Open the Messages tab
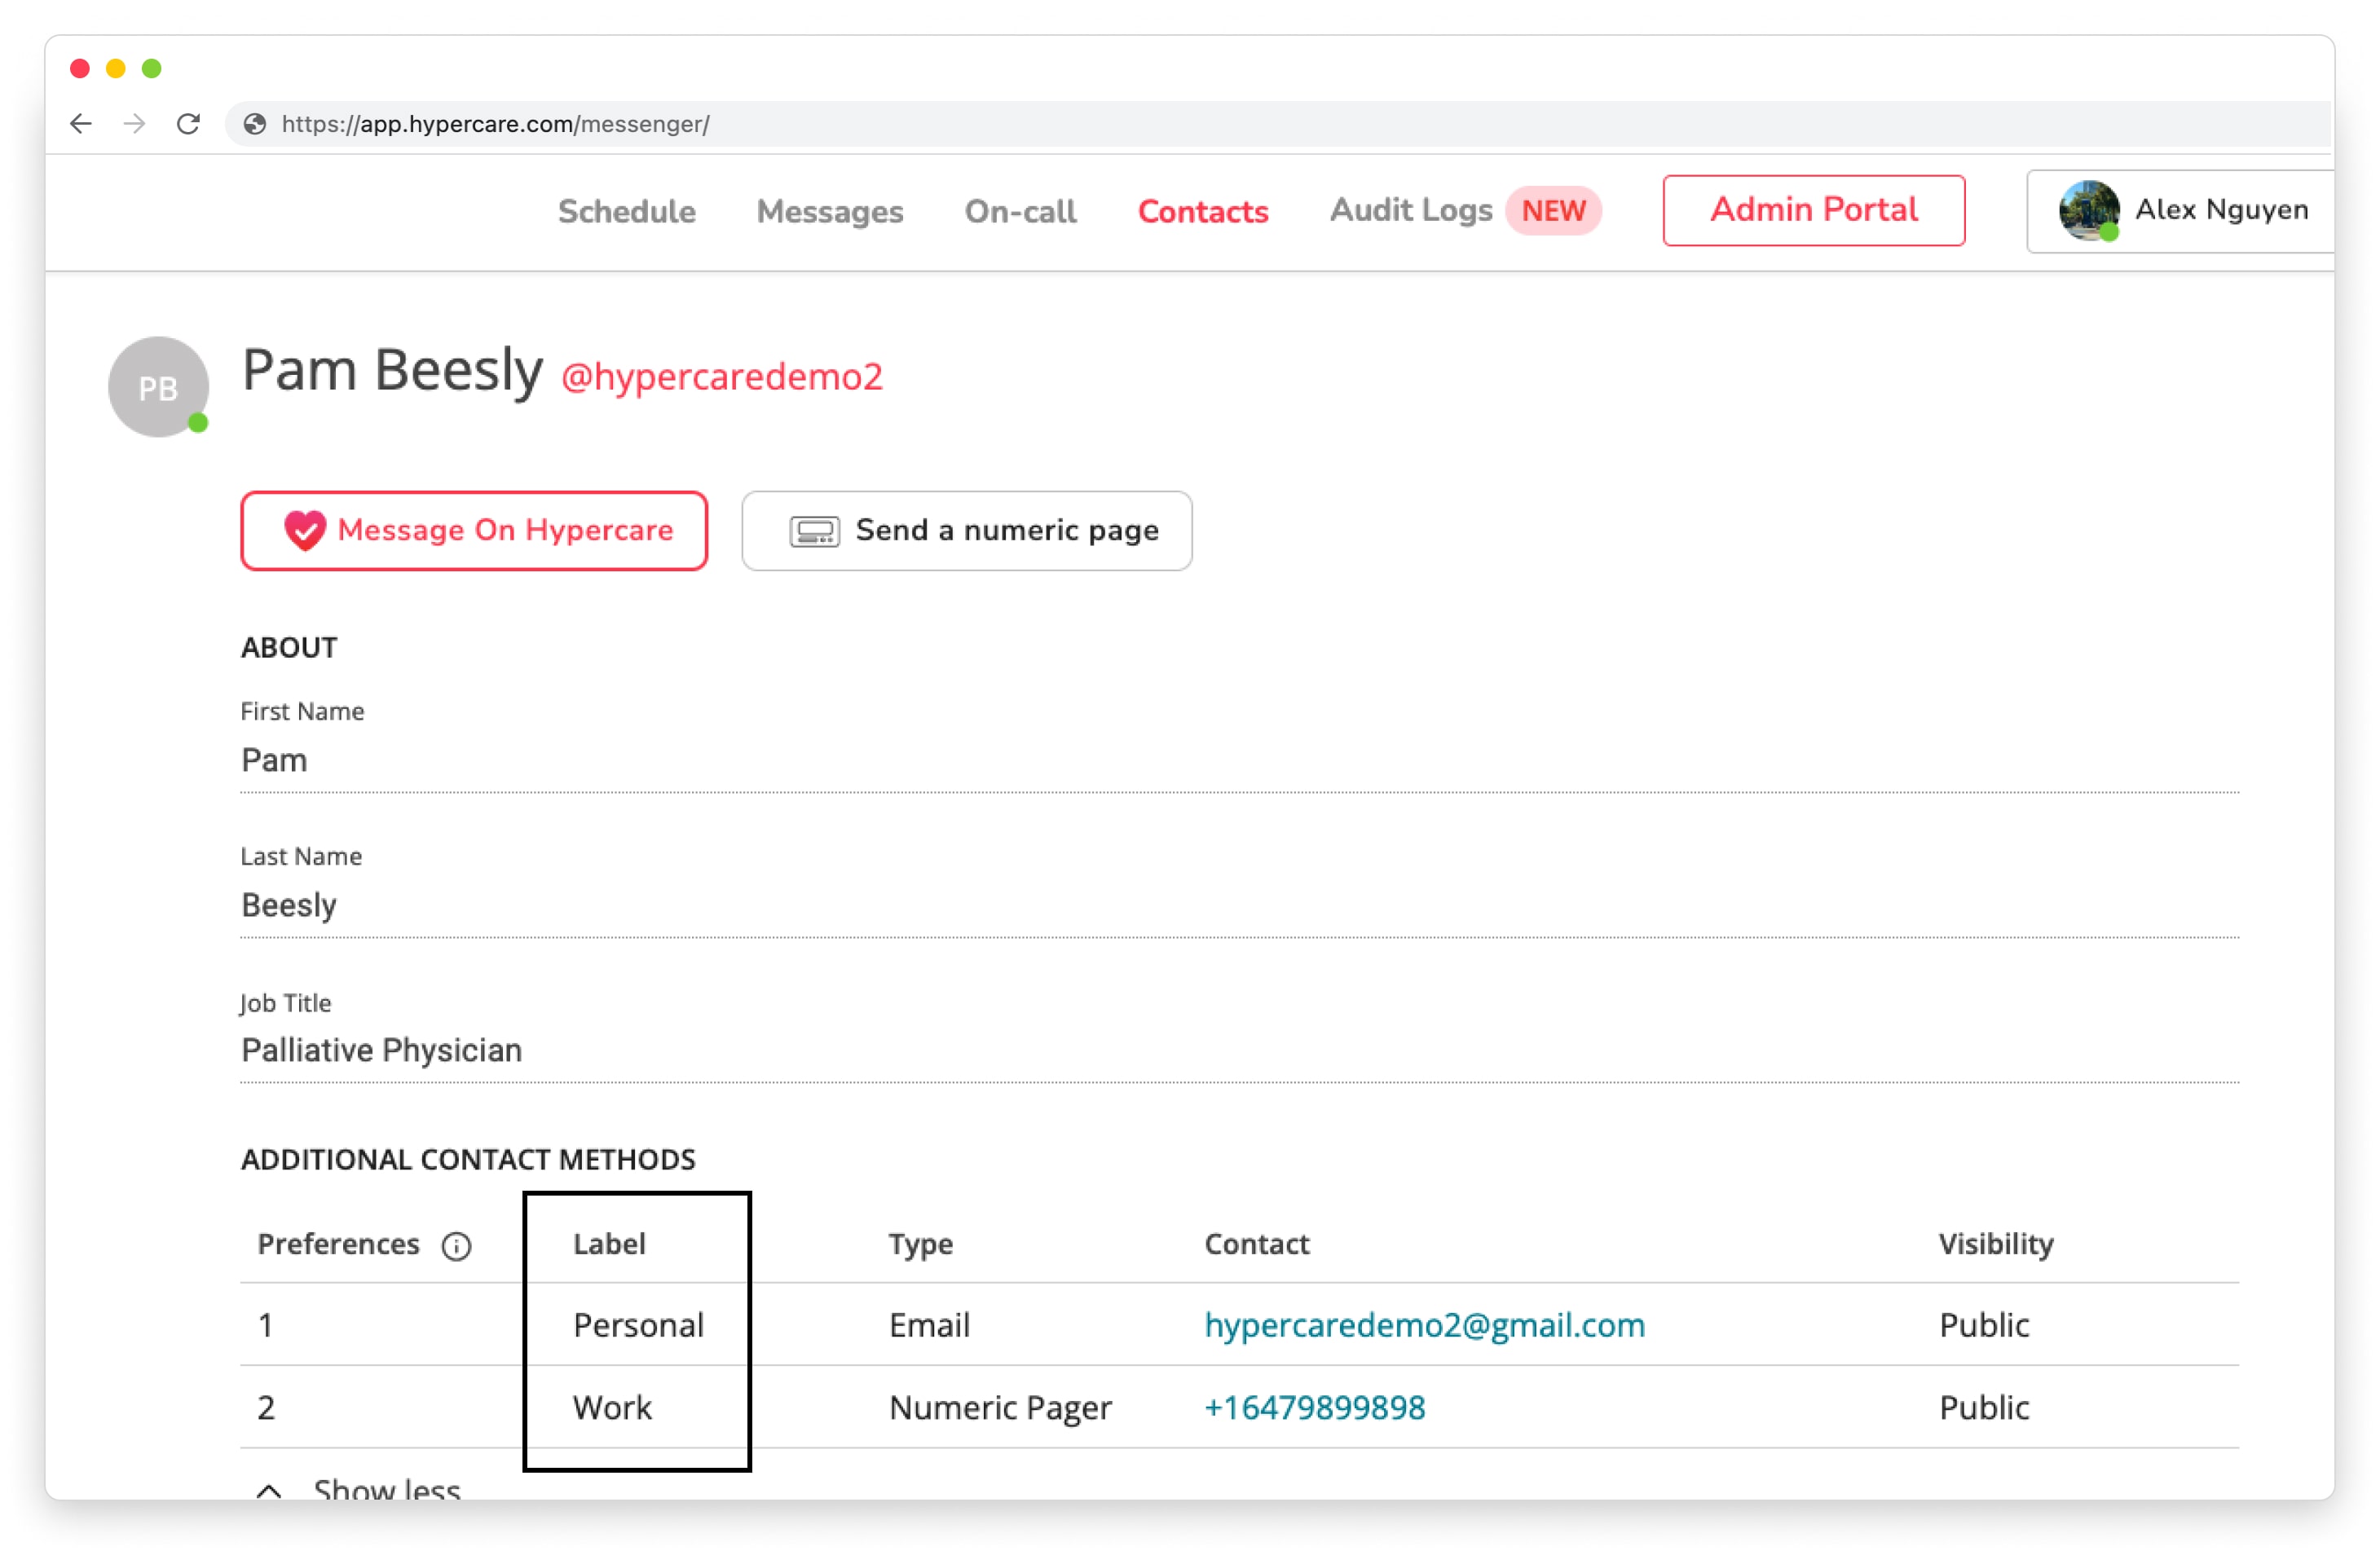This screenshot has width=2380, height=1555. tap(830, 211)
